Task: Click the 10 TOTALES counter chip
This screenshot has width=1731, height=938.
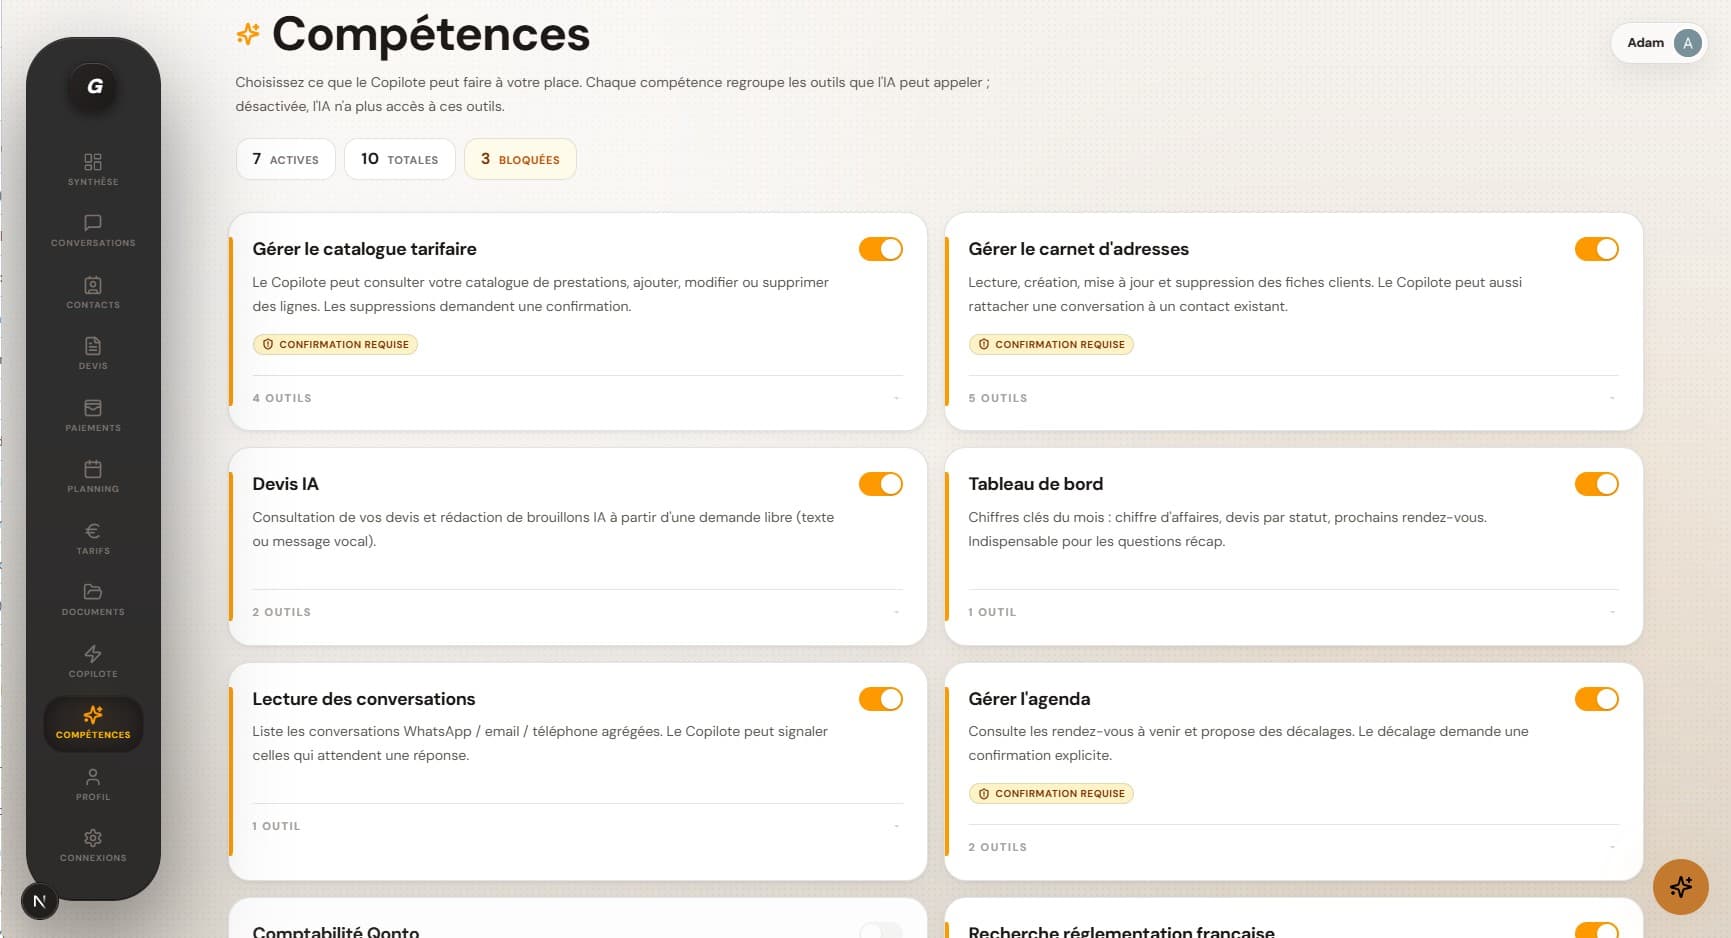Action: (400, 159)
